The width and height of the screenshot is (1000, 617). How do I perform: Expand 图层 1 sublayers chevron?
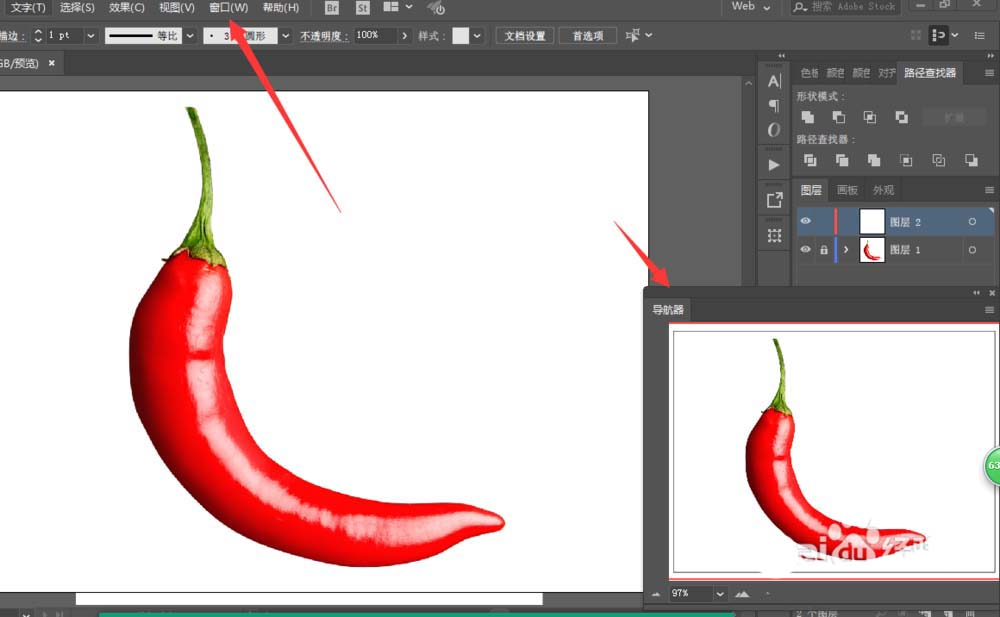tap(846, 249)
